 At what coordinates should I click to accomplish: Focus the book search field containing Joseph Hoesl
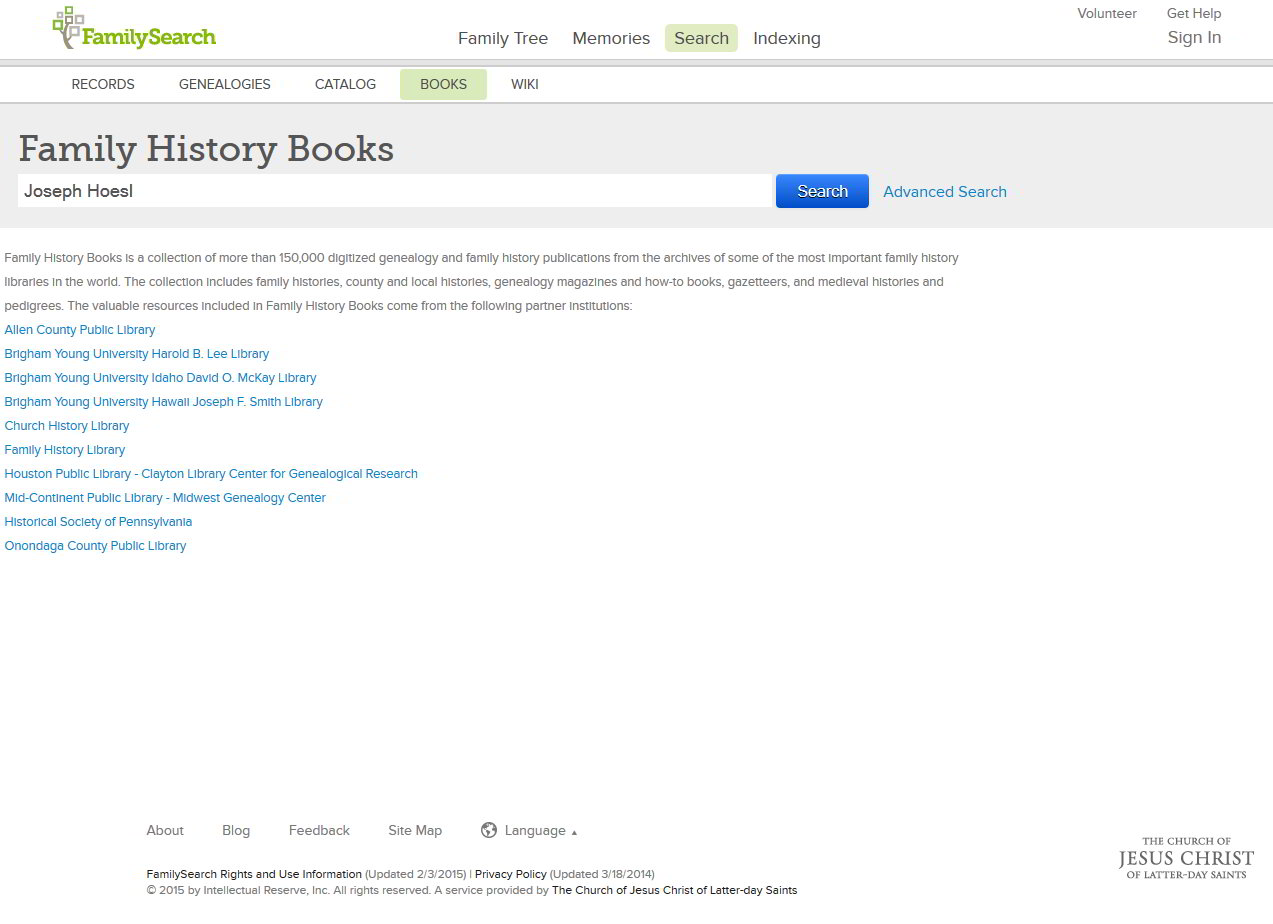pyautogui.click(x=395, y=191)
